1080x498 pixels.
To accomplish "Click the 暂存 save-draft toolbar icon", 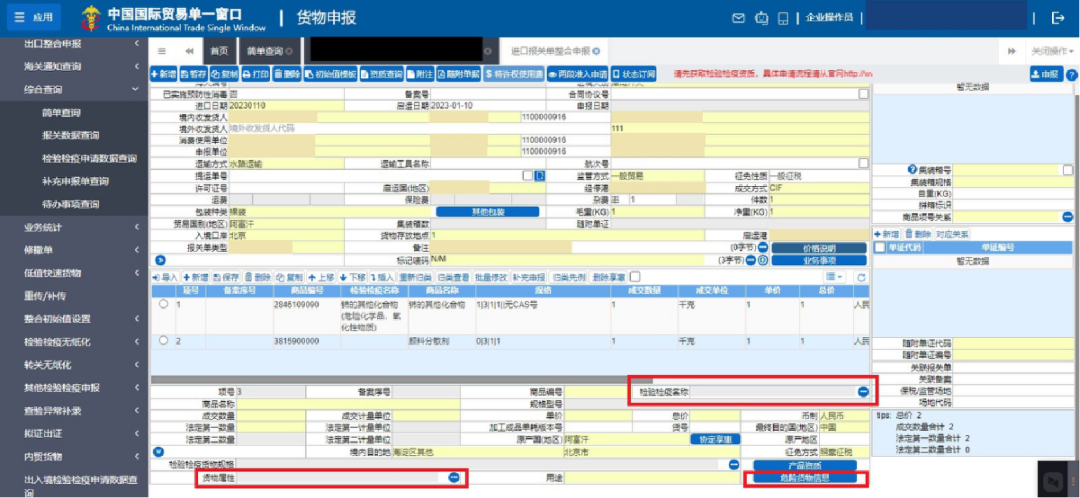I will click(193, 74).
